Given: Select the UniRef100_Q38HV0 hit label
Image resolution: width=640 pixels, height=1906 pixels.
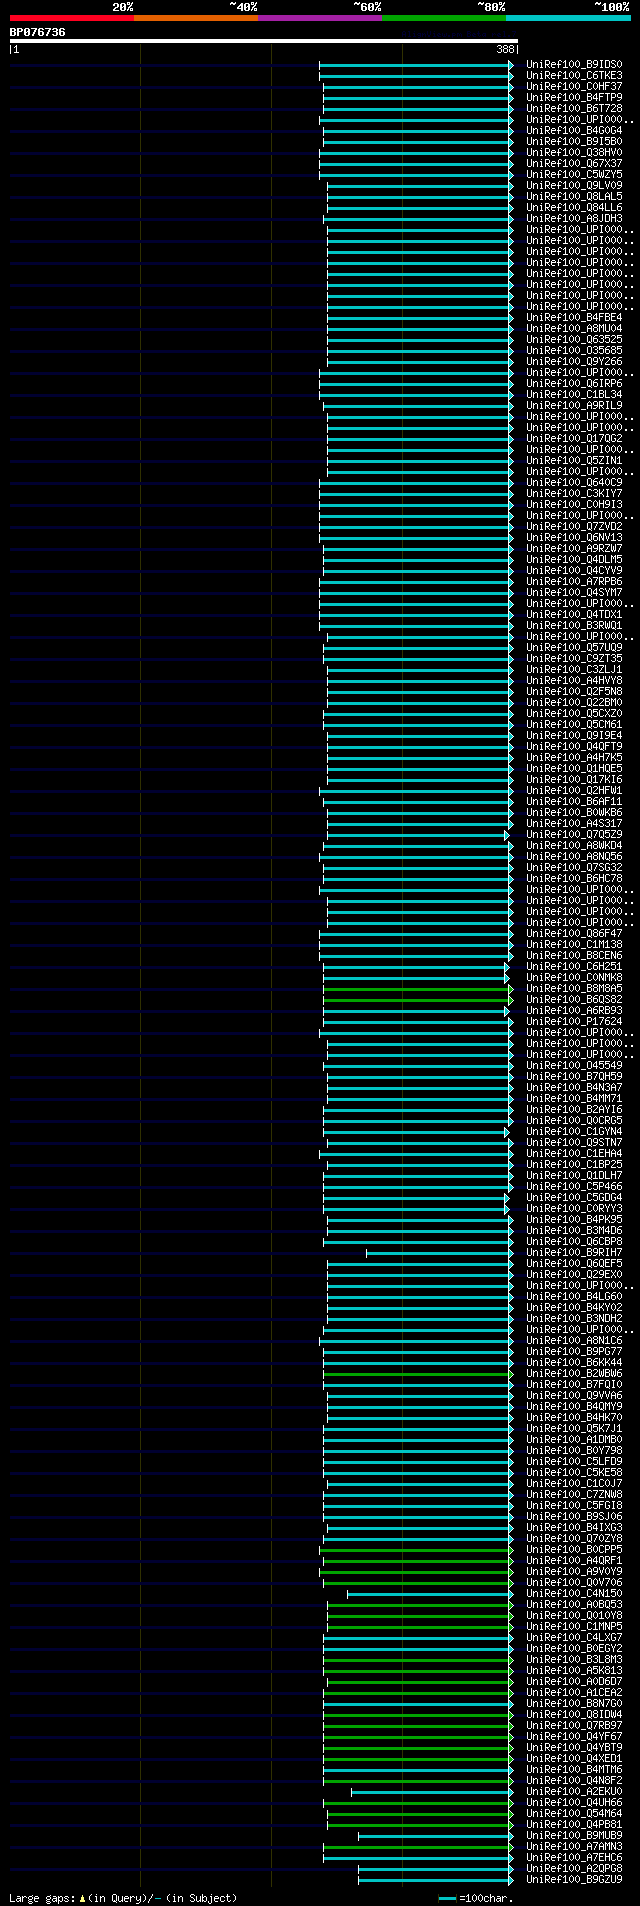Looking at the screenshot, I should [574, 152].
